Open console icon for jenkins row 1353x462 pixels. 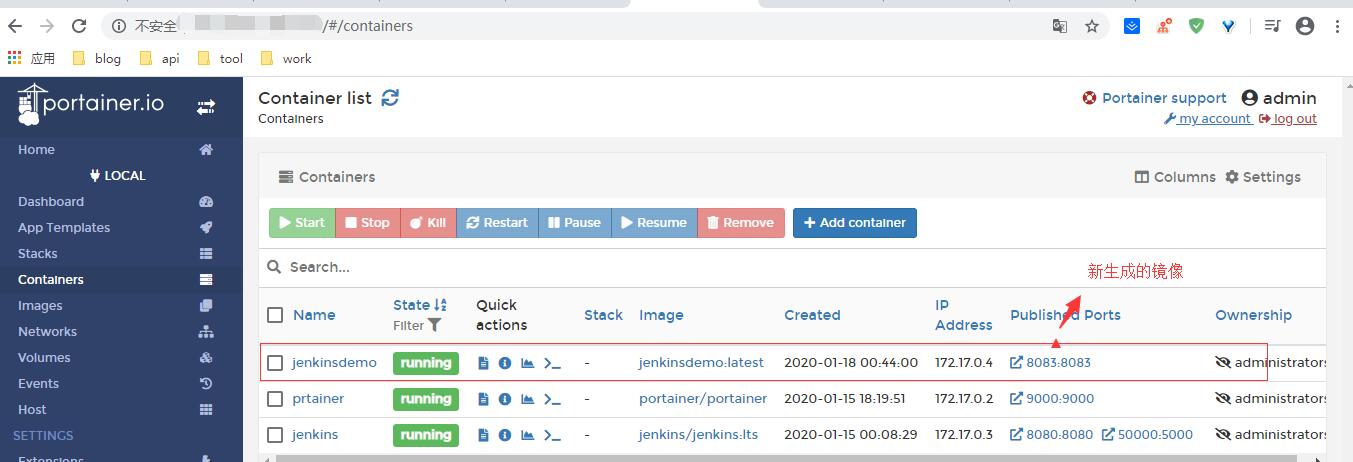552,435
